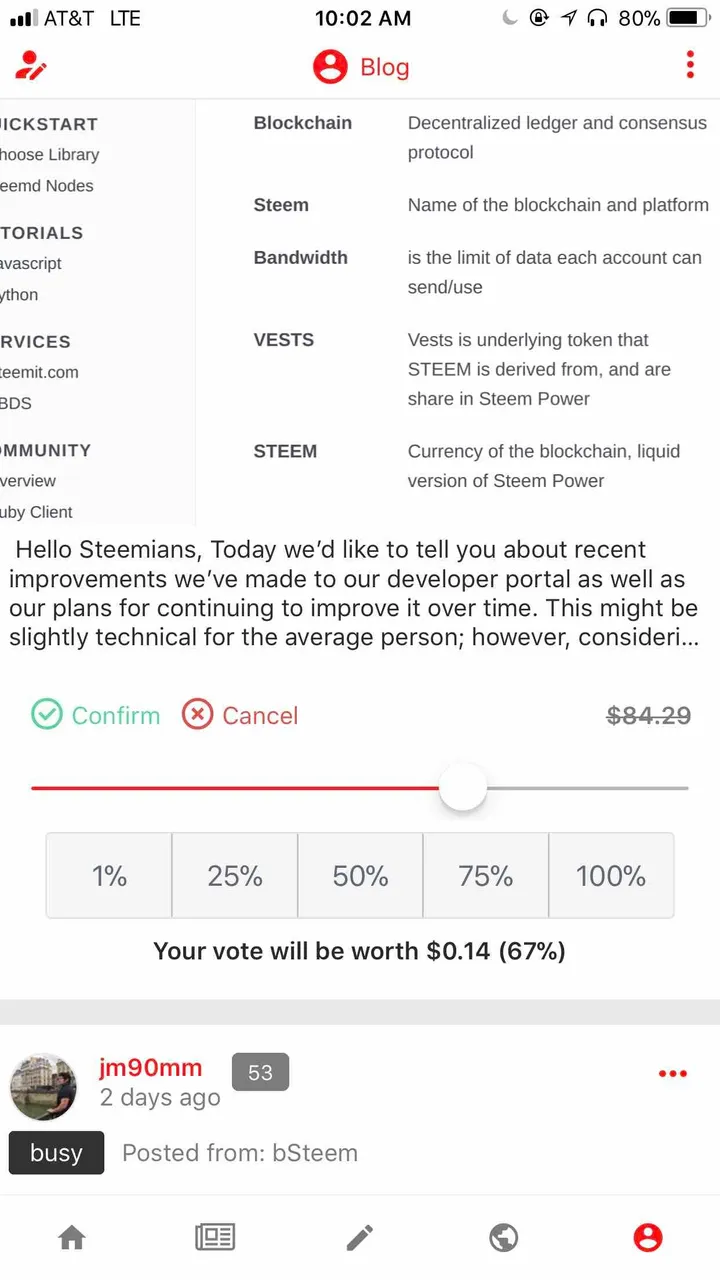Tap the jm90mm avatar thumbnail

click(43, 1086)
